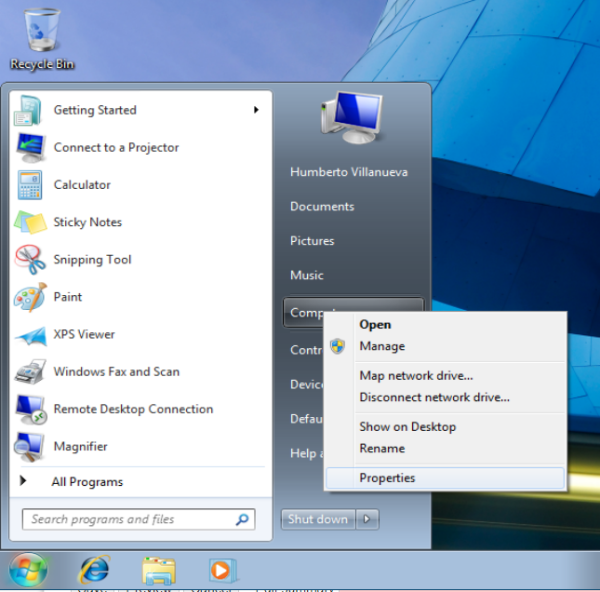The image size is (600, 592).
Task: Launch Calculator via its icon
Action: pyautogui.click(x=30, y=185)
